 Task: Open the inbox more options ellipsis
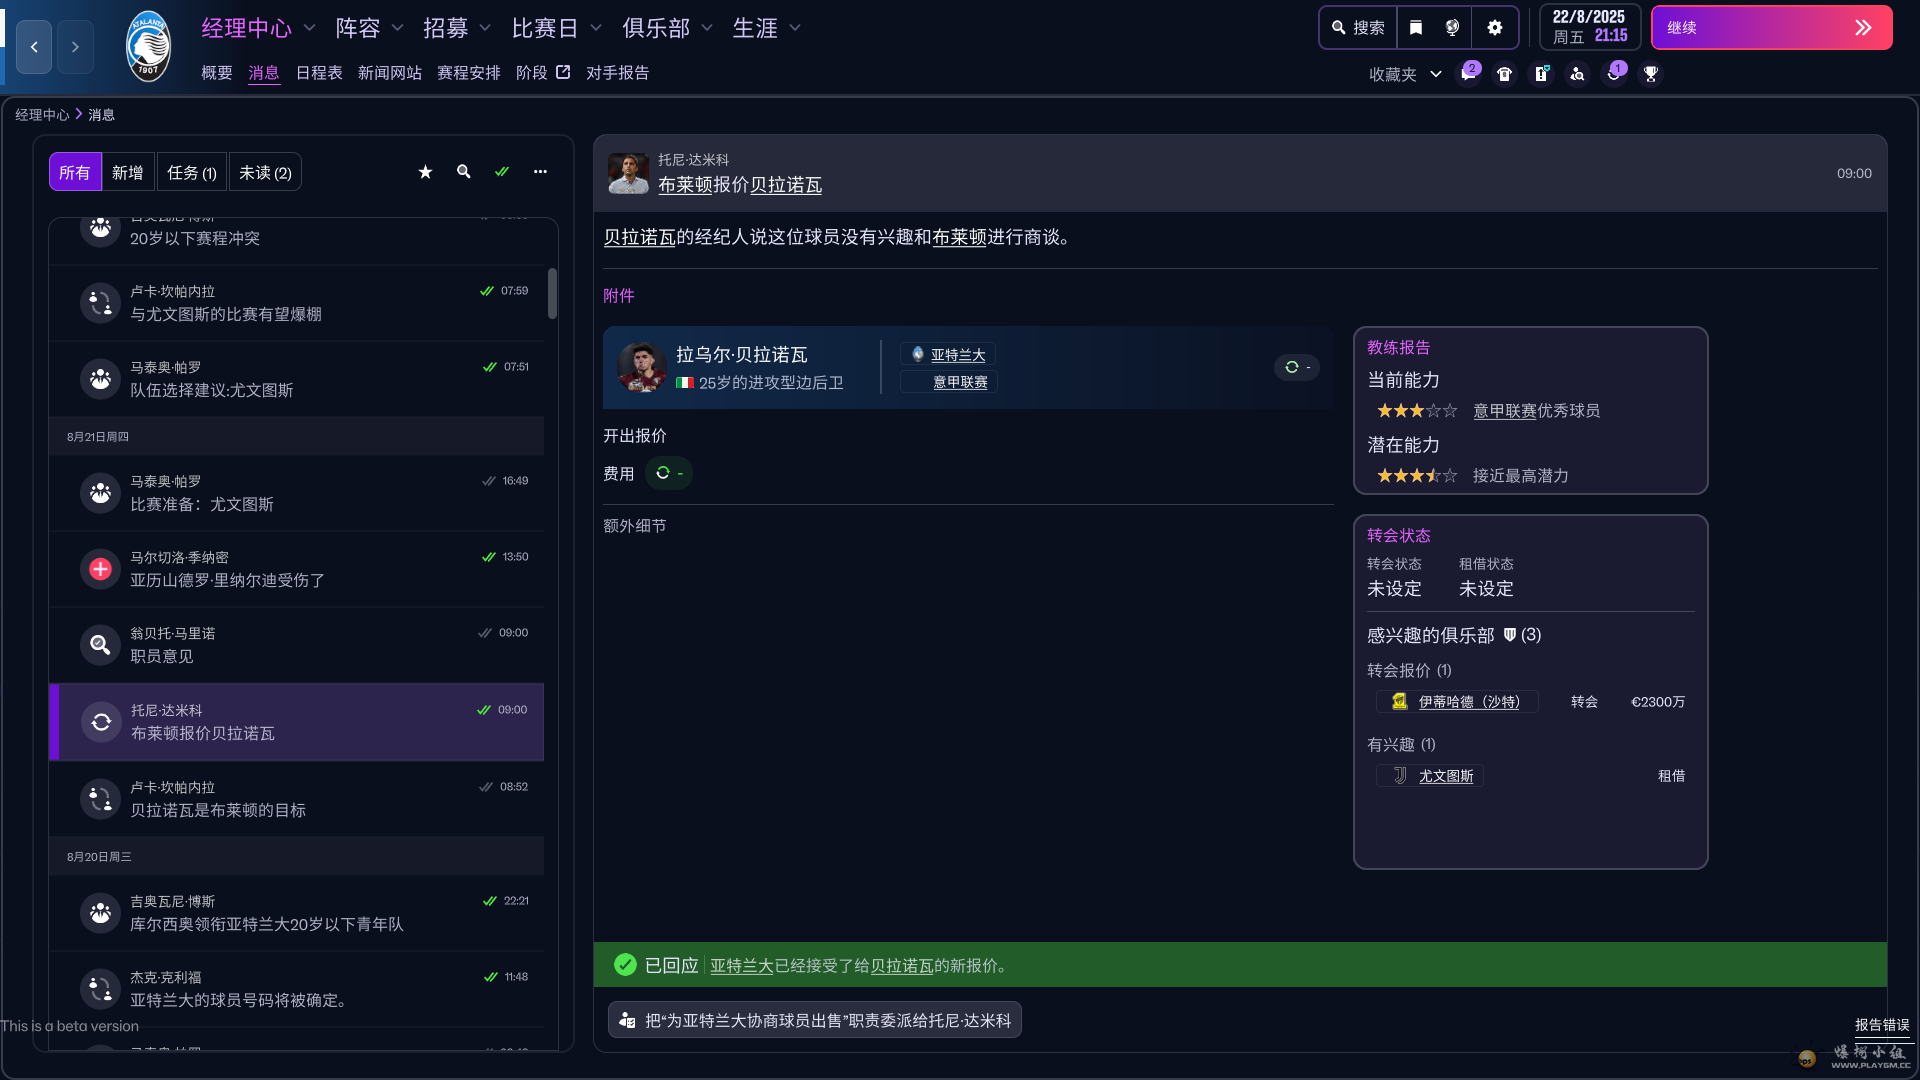coord(540,172)
